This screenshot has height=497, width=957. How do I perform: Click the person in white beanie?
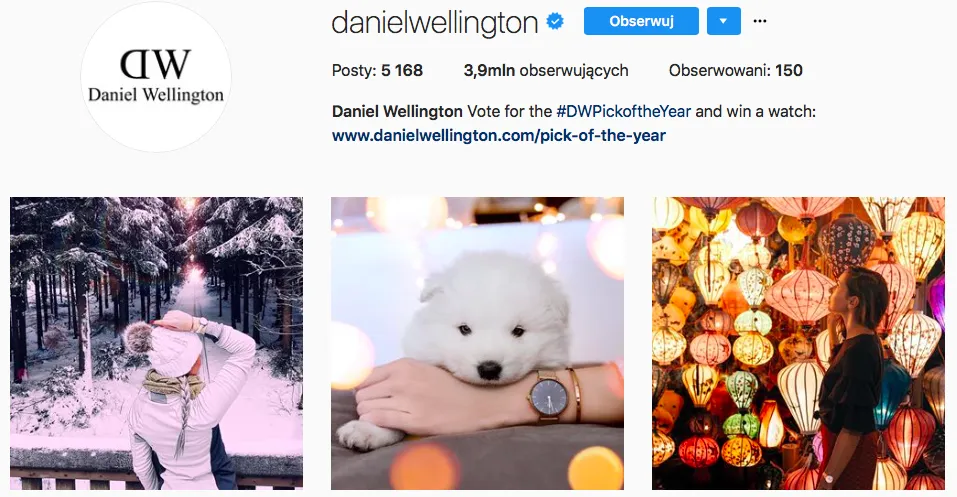coord(184,398)
